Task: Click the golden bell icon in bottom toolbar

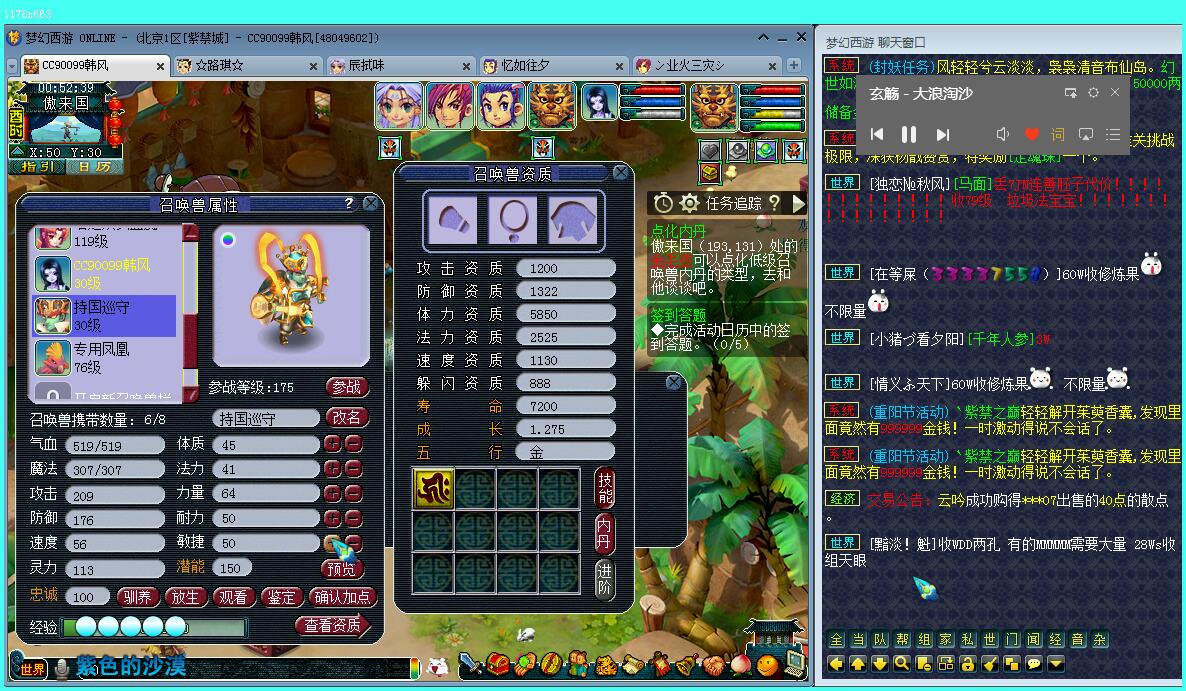Action: pyautogui.click(x=686, y=665)
